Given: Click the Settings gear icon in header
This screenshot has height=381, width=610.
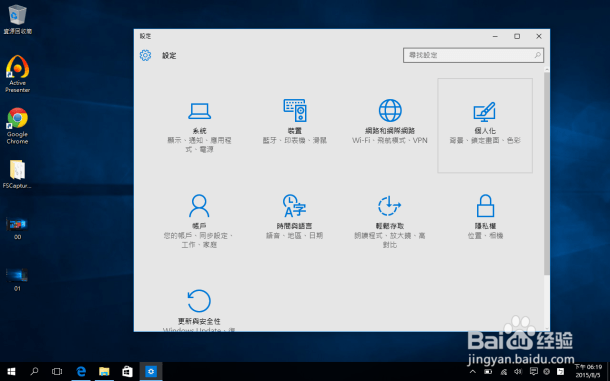Looking at the screenshot, I should [x=145, y=55].
